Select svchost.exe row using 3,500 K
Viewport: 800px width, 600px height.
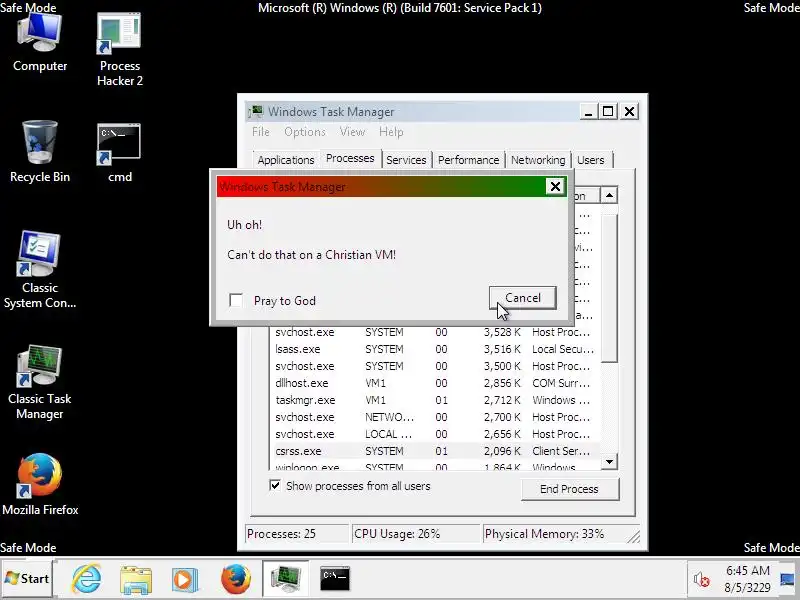tap(435, 366)
